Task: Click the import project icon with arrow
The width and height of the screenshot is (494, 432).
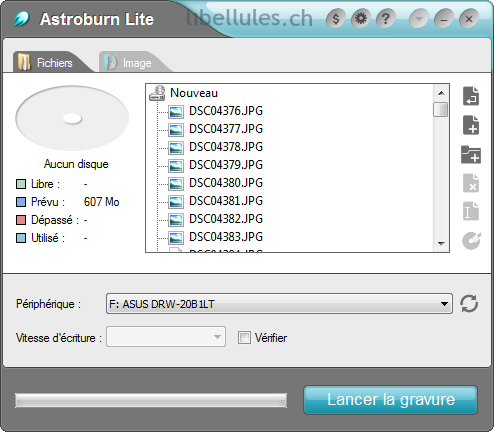Action: (x=471, y=96)
